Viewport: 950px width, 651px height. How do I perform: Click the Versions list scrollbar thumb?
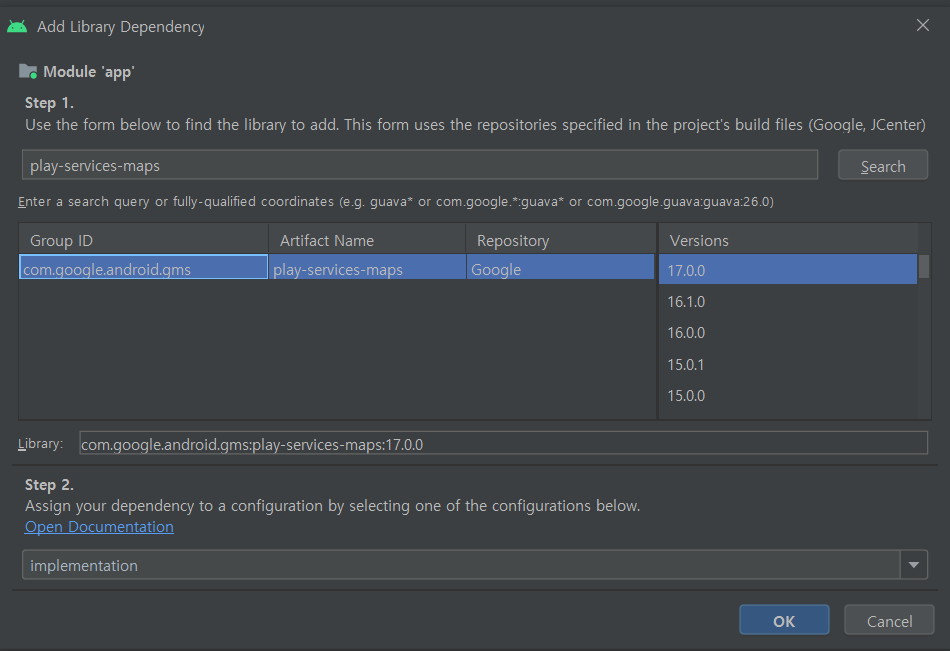click(924, 266)
